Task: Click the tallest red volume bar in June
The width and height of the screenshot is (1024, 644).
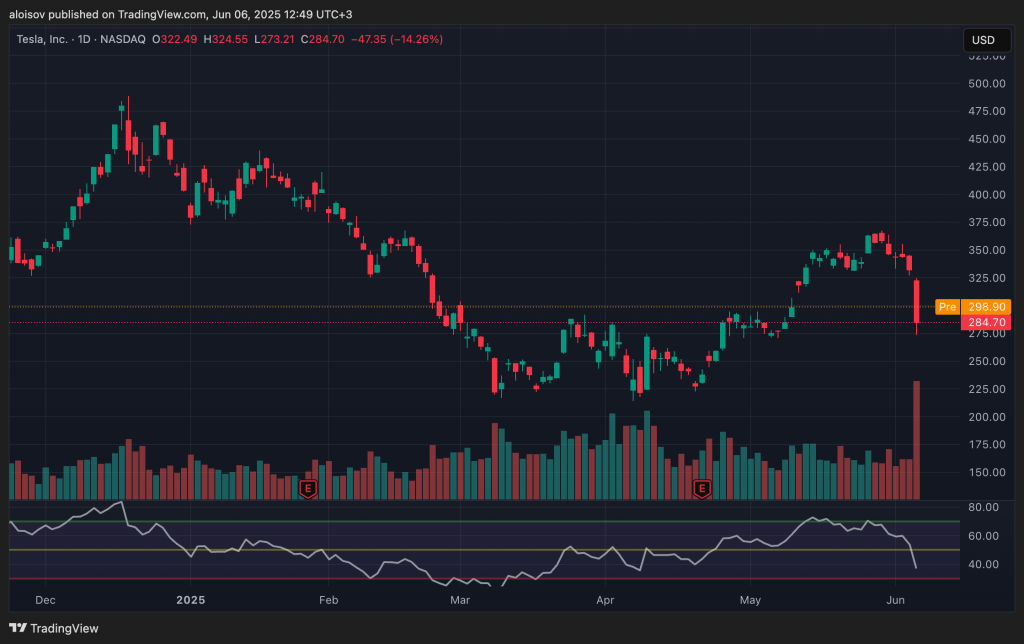Action: point(916,440)
